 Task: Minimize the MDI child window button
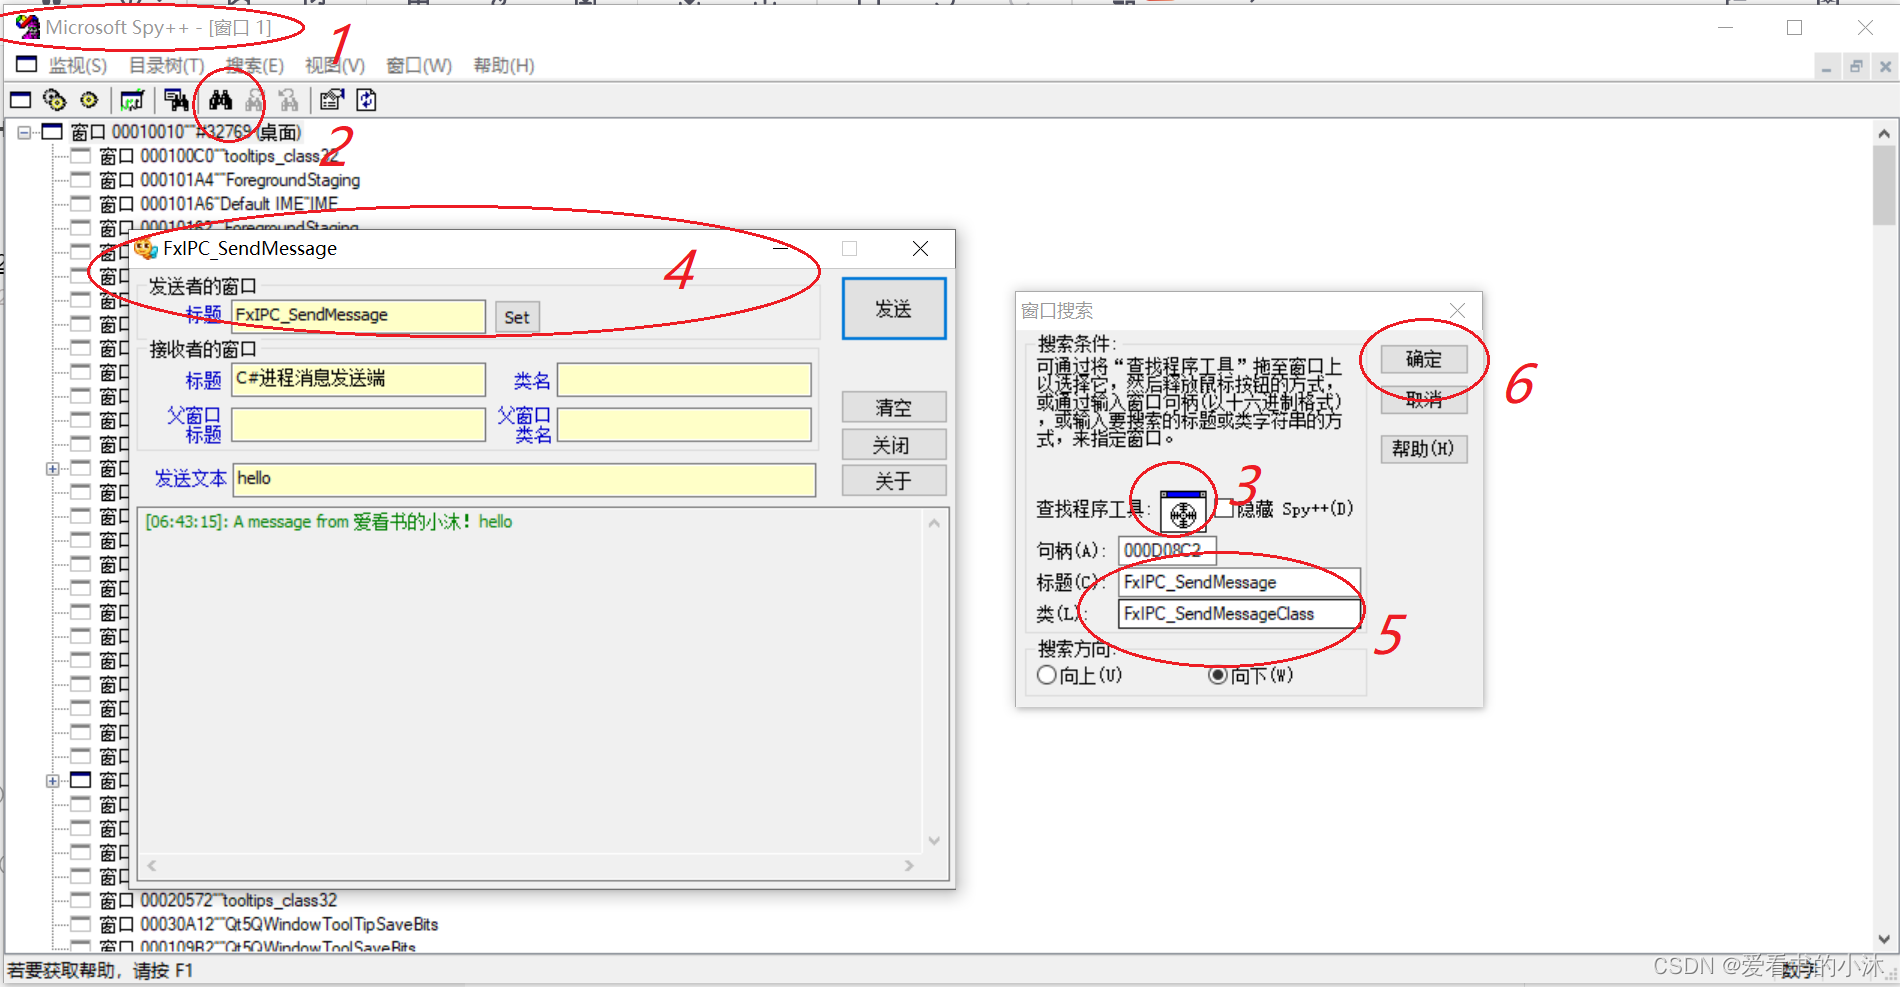[x=1827, y=67]
